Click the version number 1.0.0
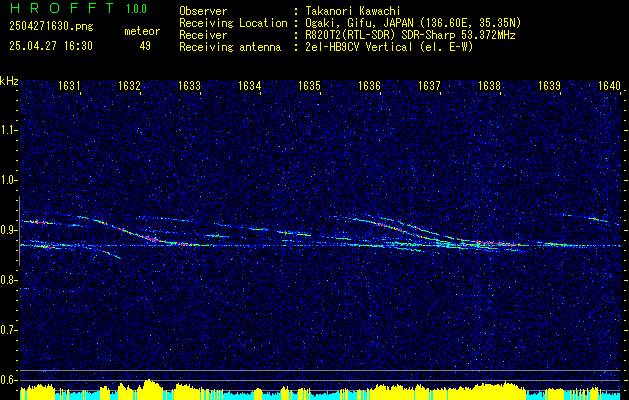 (136, 9)
